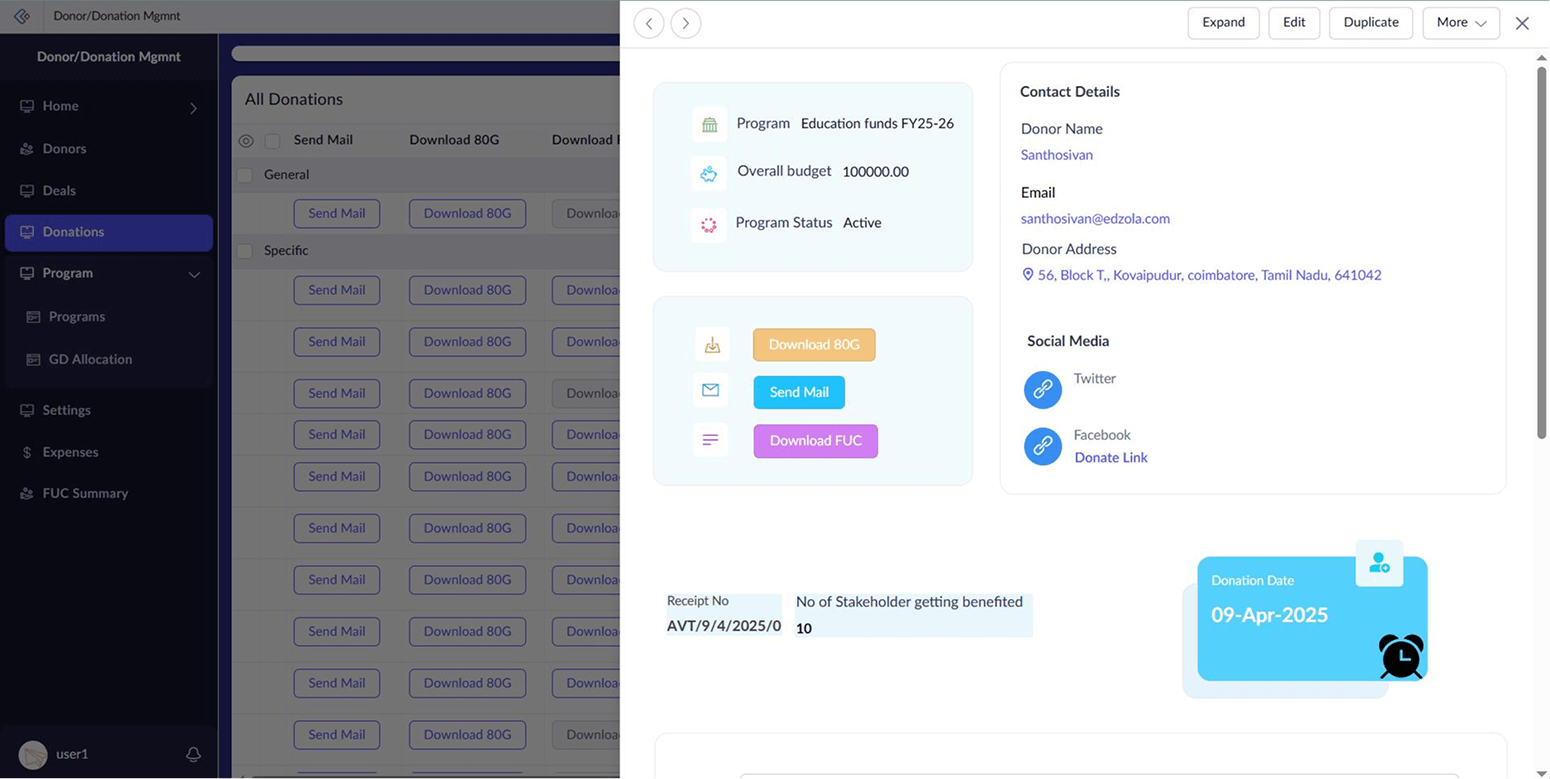The image size is (1550, 779).
Task: Click the spinner icon beside Program Status
Action: [x=709, y=225]
